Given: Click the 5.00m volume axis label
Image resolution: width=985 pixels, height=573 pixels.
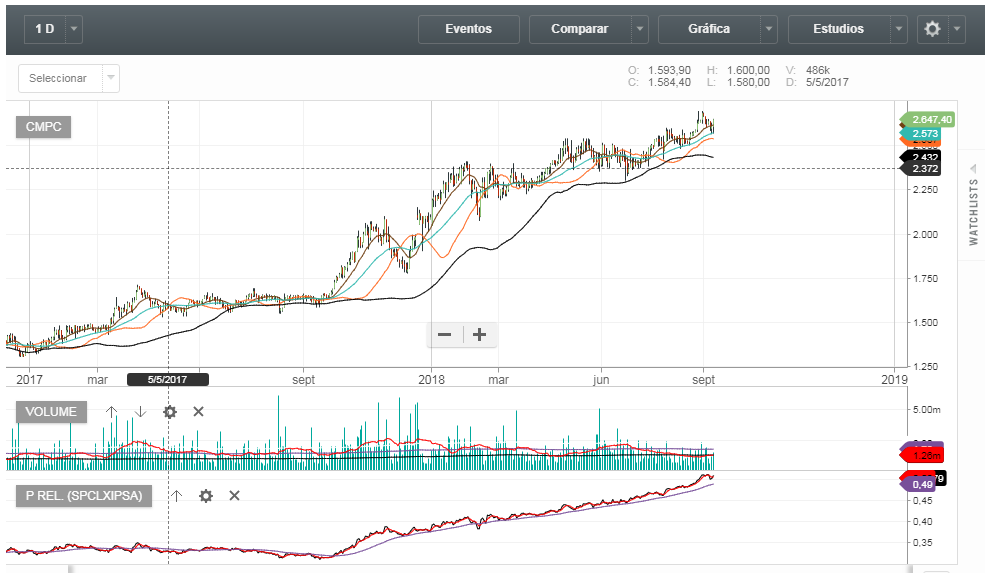Looking at the screenshot, I should [x=927, y=410].
